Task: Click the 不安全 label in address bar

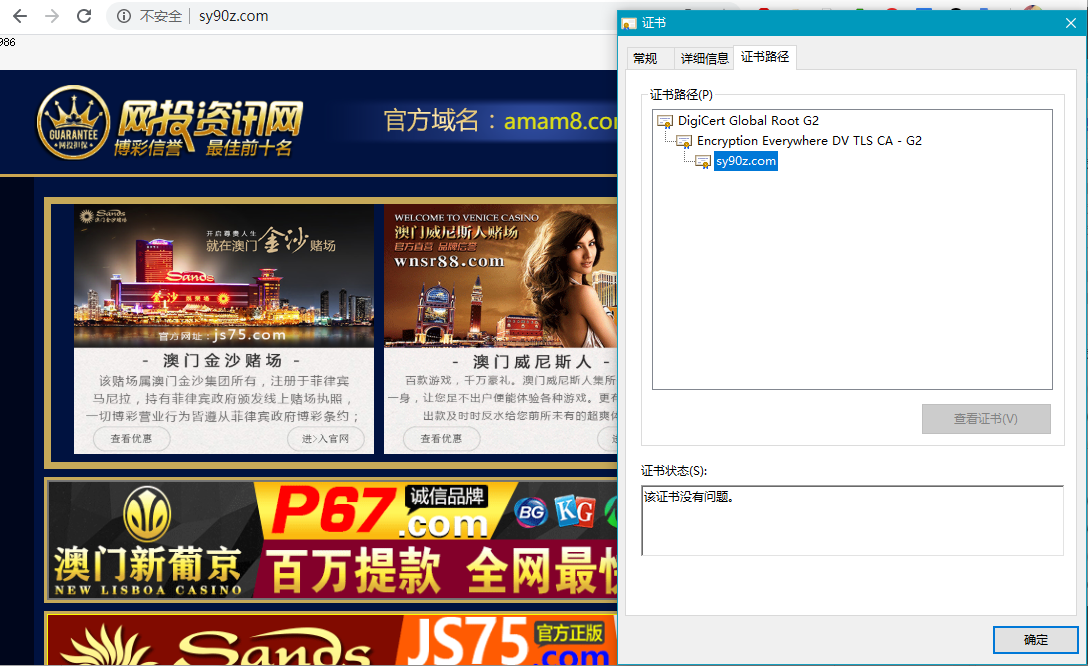Action: (161, 16)
